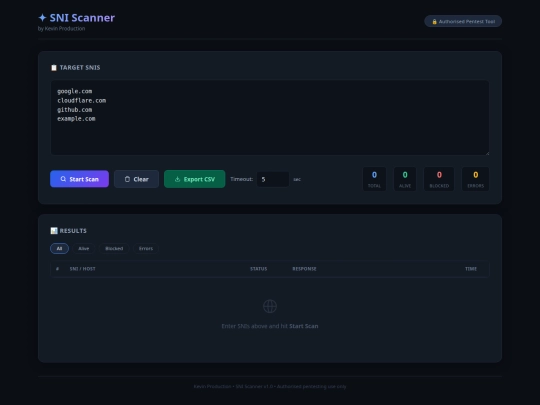Click the Blocked count stat box
This screenshot has height=405, width=540.
tap(439, 179)
